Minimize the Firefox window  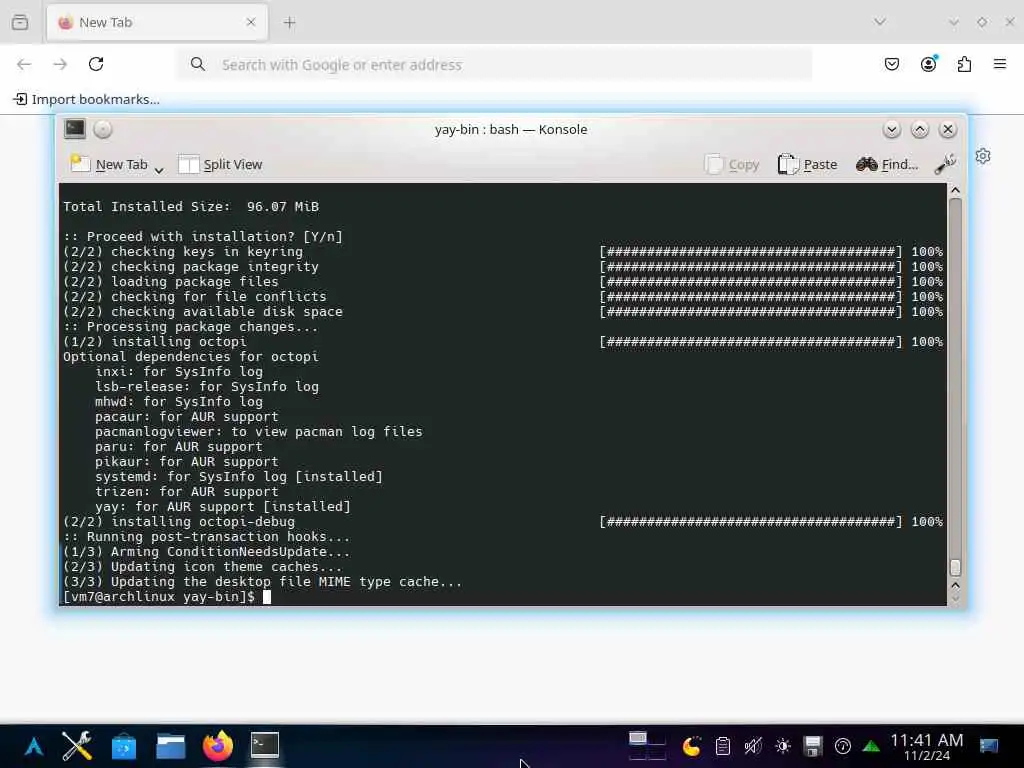tap(953, 22)
